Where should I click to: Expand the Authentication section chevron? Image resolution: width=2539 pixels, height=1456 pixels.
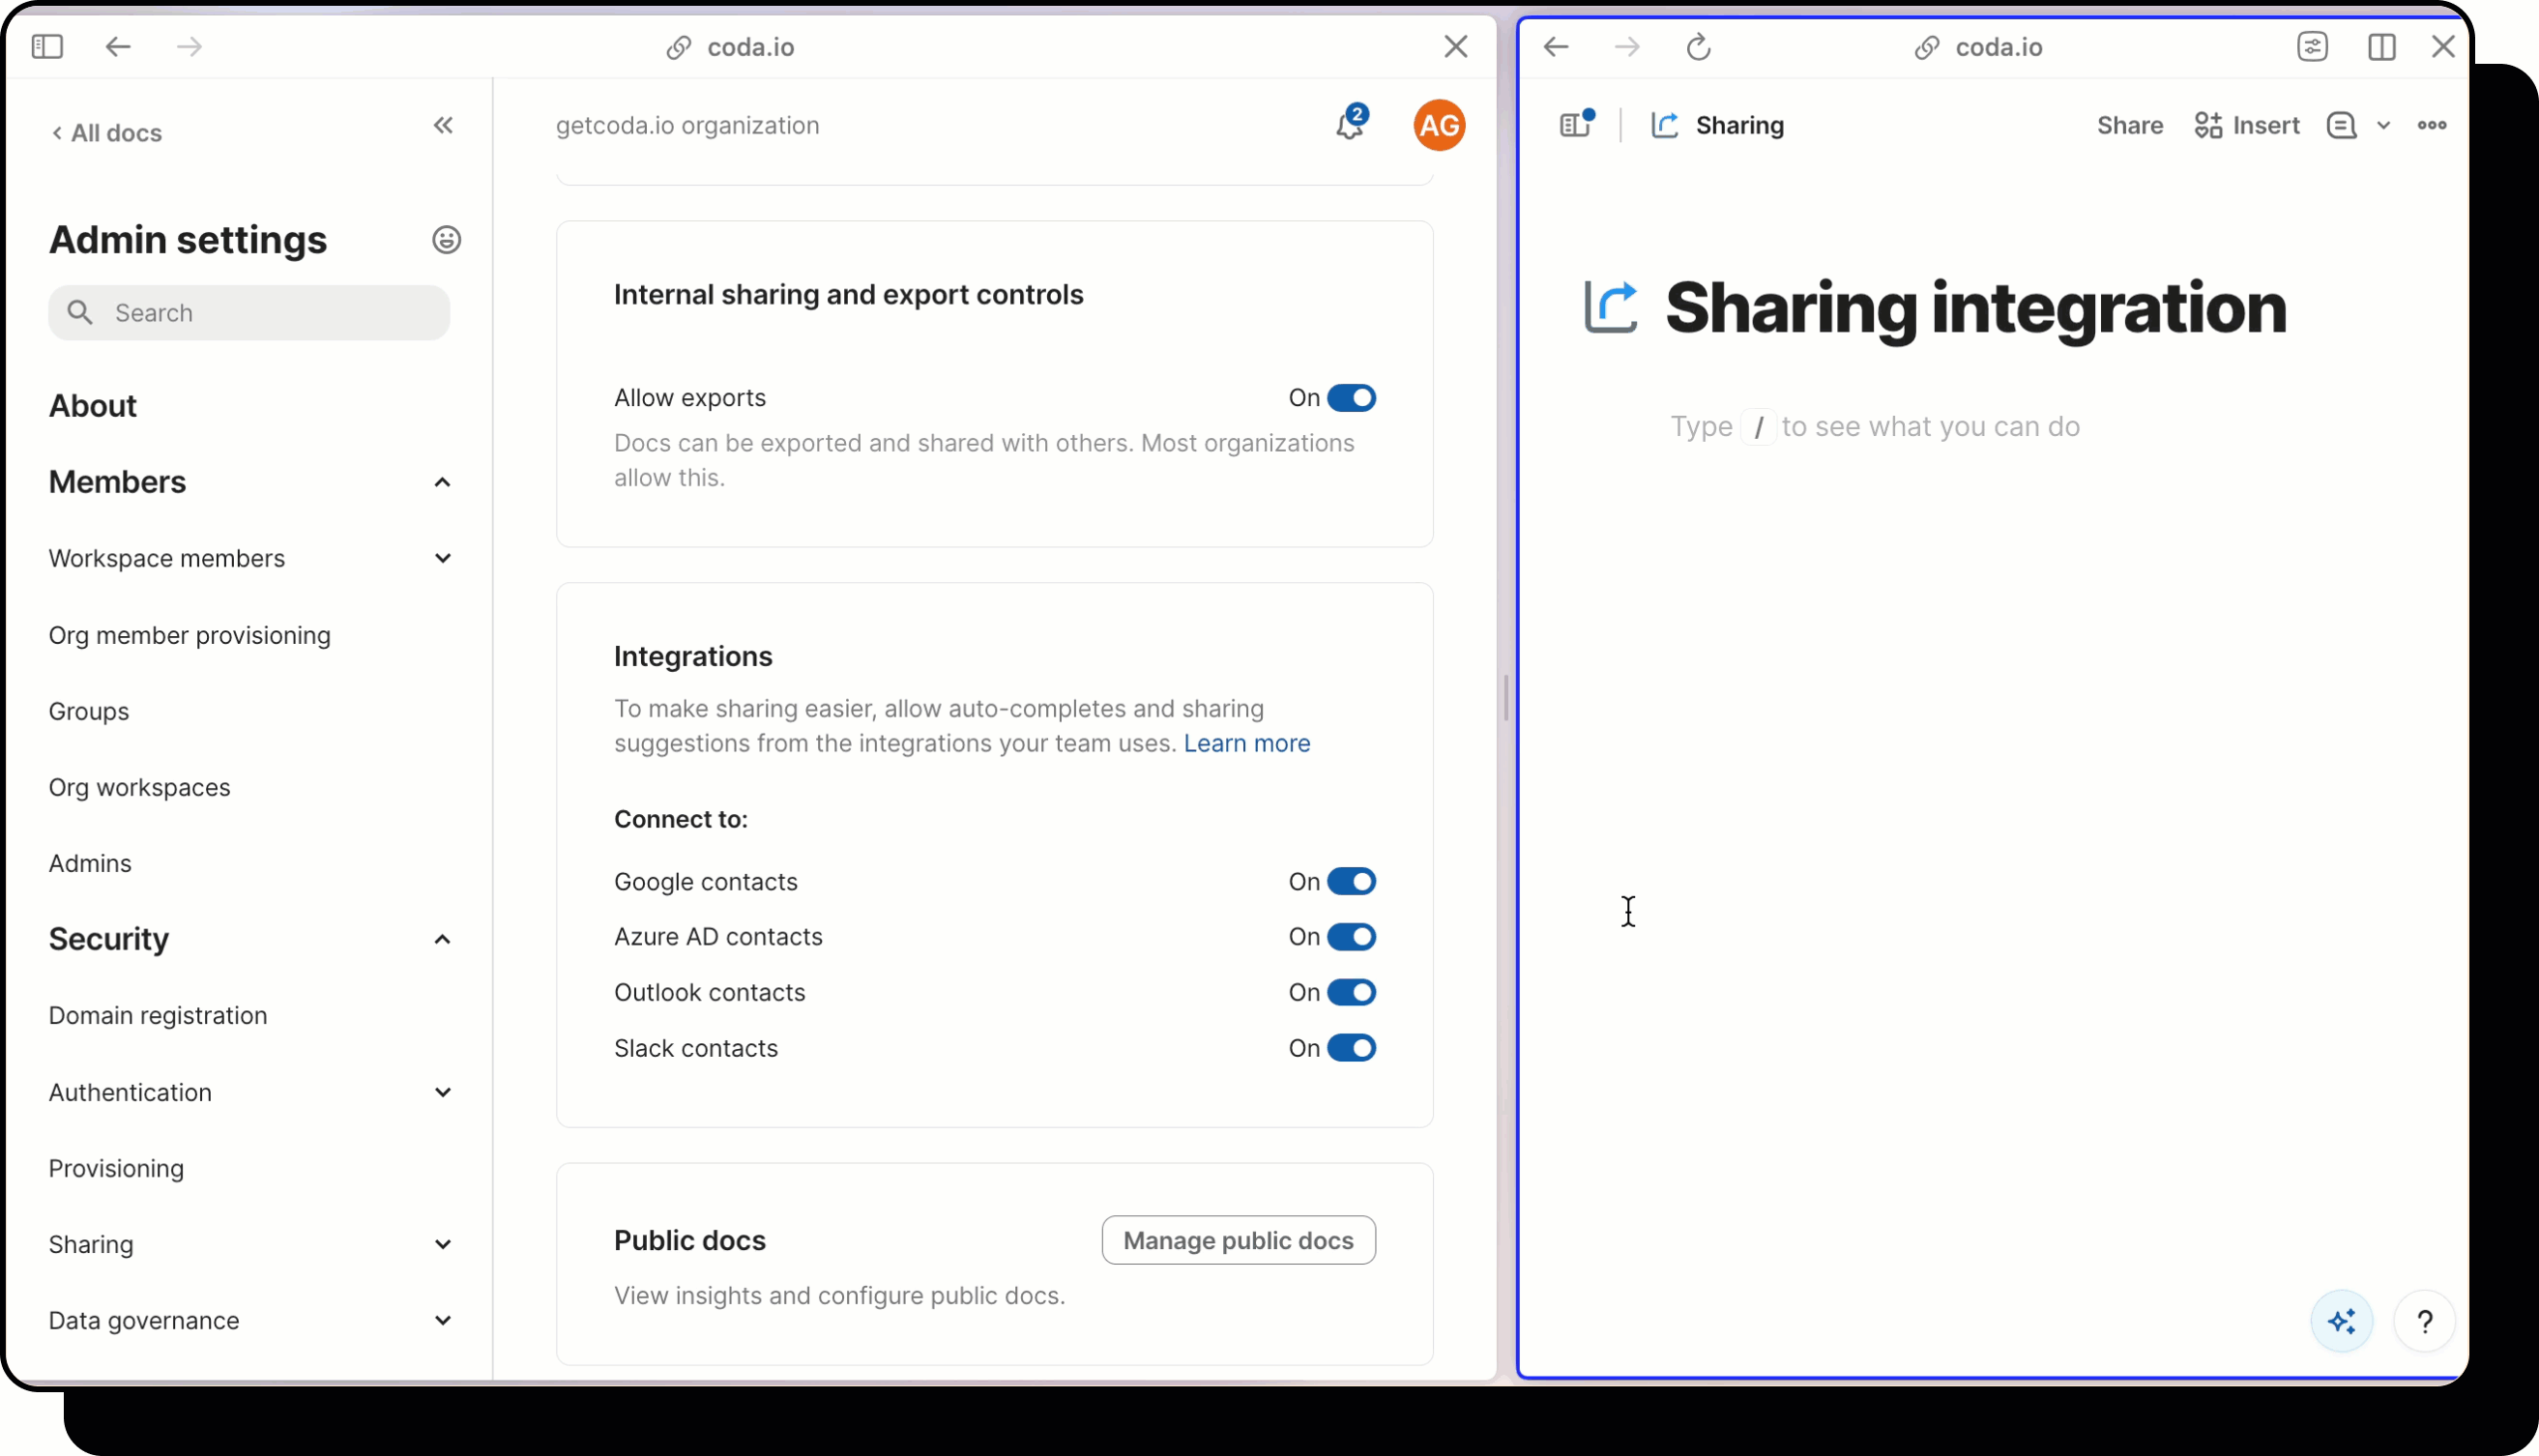coord(443,1092)
